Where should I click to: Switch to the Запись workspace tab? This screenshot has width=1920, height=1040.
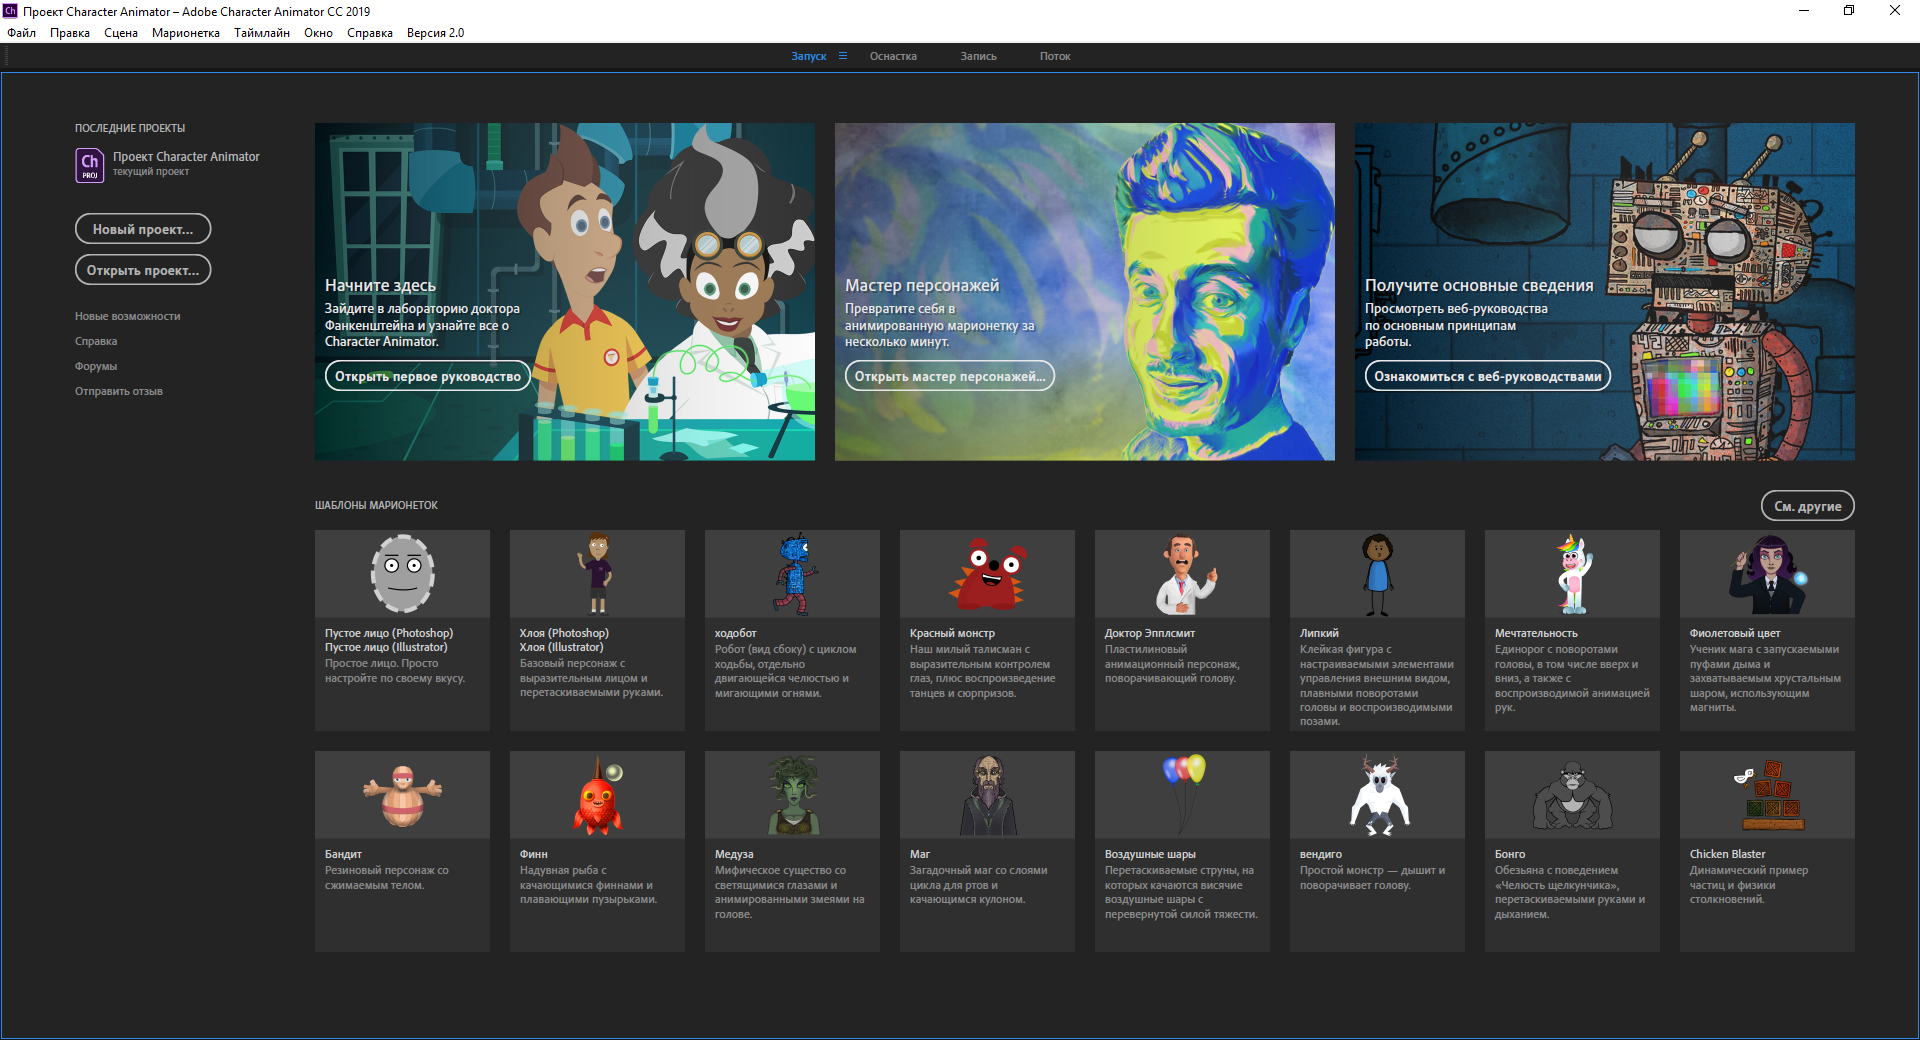coord(978,56)
